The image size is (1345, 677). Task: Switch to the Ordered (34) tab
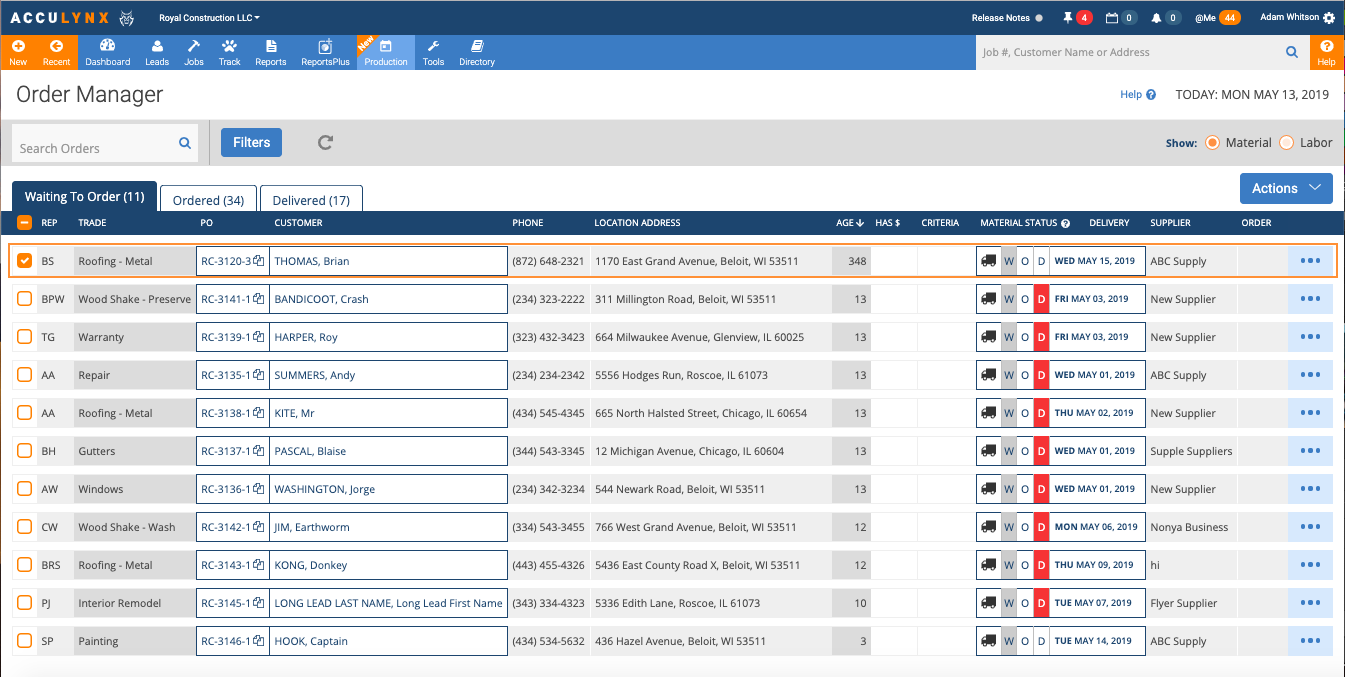coord(208,200)
